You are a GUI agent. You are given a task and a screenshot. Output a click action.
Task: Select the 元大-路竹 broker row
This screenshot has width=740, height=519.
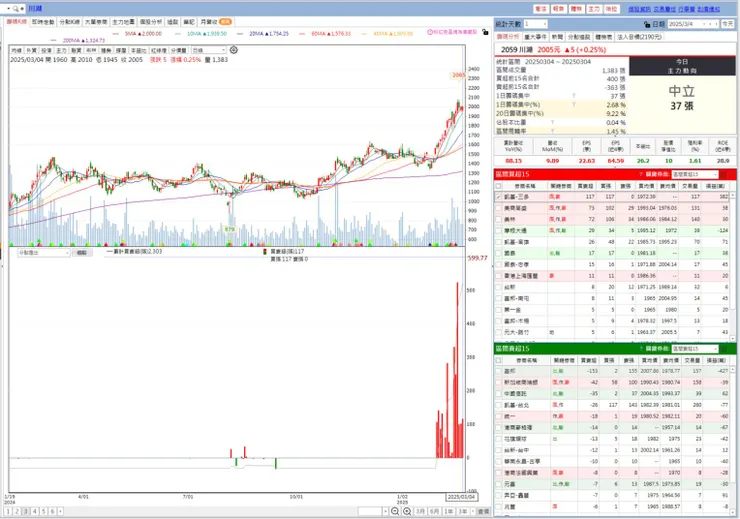(613, 333)
